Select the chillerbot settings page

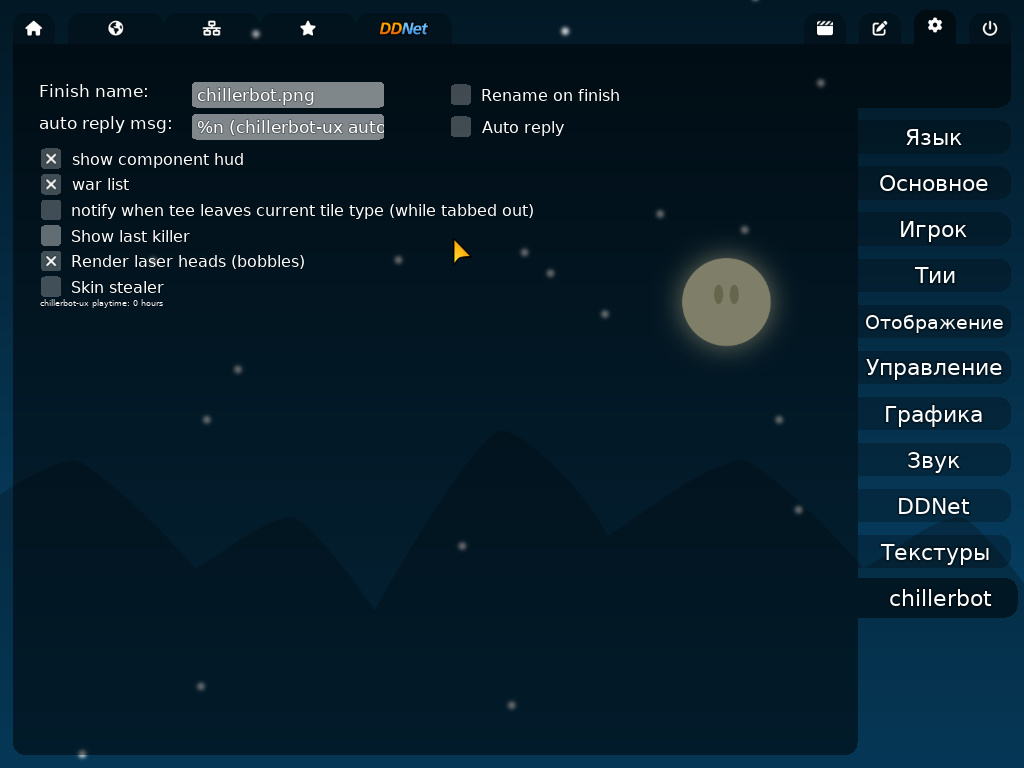pos(938,598)
